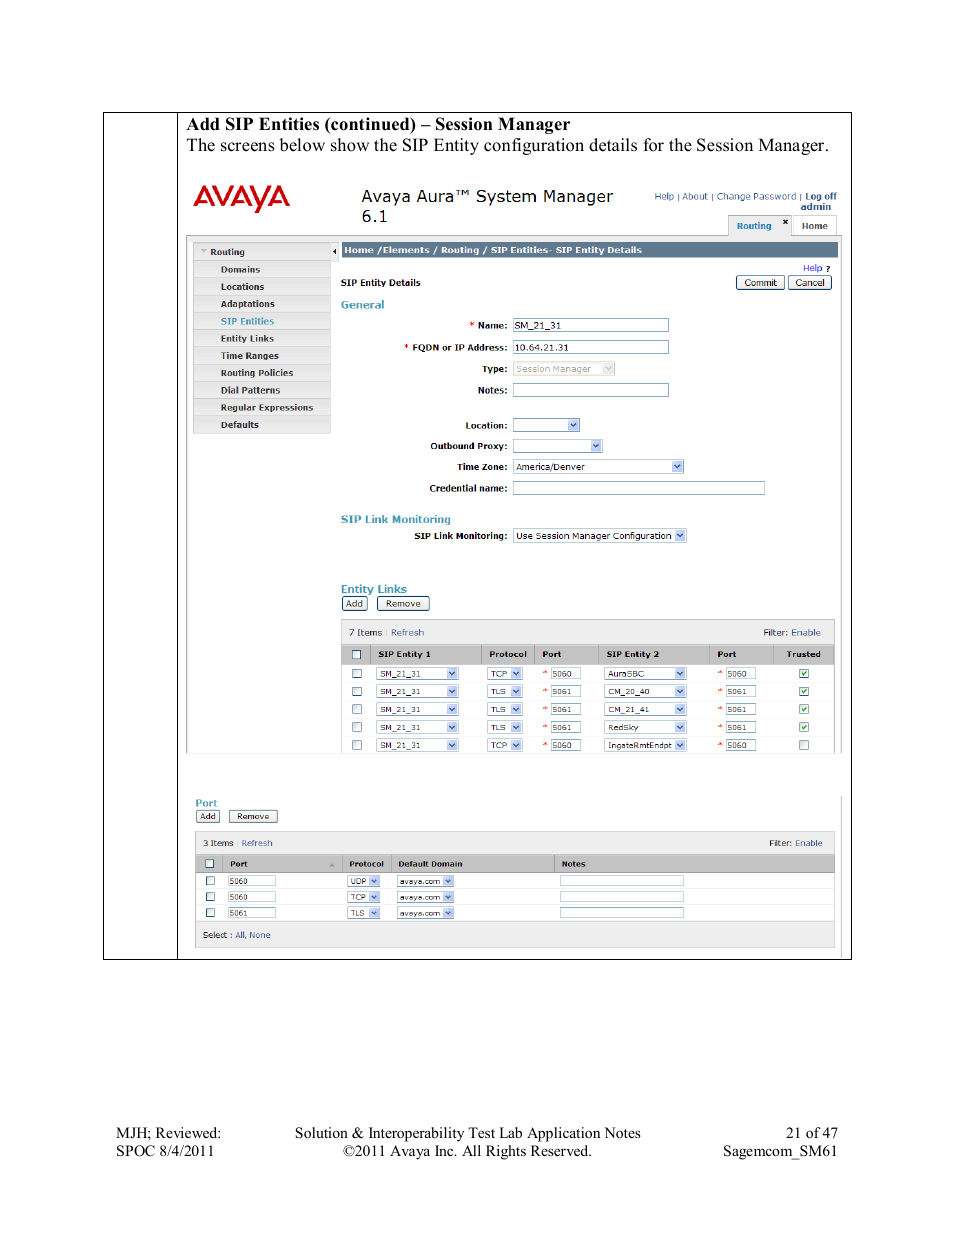Switch to the Routing tab

754,226
